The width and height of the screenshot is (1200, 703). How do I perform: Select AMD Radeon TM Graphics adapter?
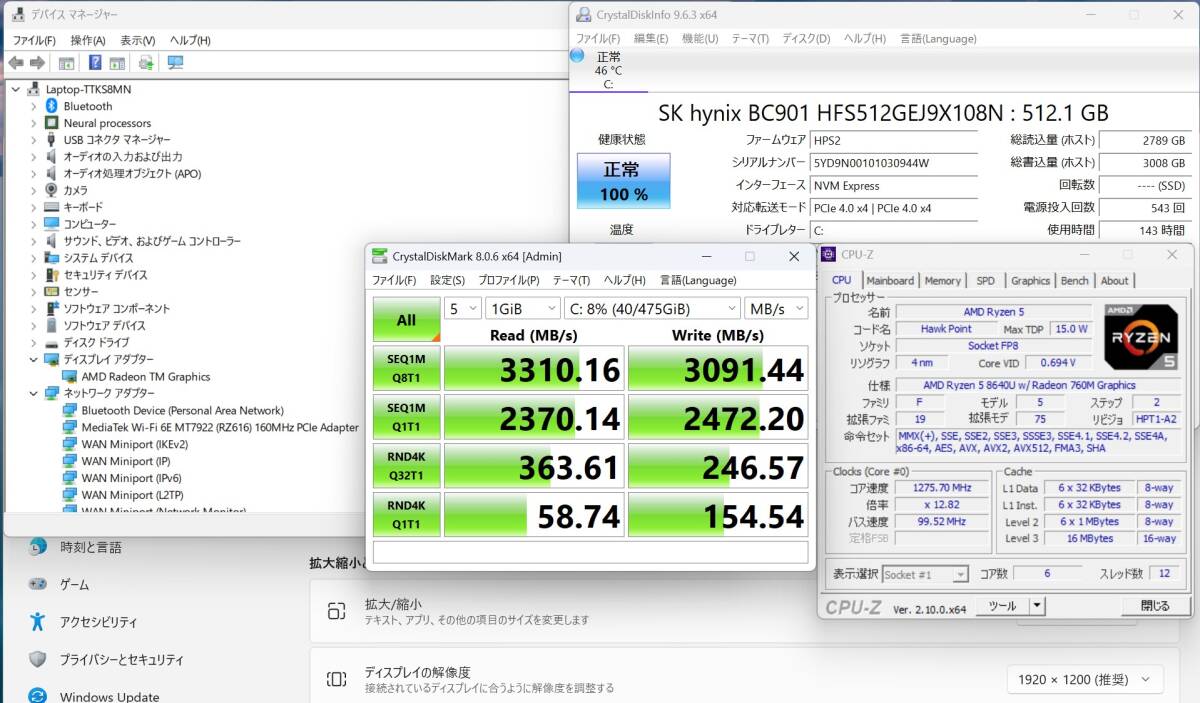[145, 376]
